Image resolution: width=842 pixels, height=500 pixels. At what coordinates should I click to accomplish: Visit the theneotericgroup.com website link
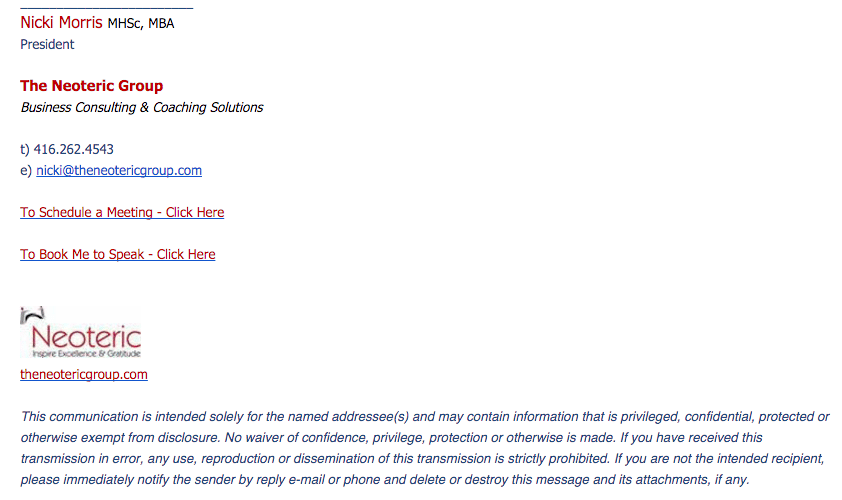[84, 374]
